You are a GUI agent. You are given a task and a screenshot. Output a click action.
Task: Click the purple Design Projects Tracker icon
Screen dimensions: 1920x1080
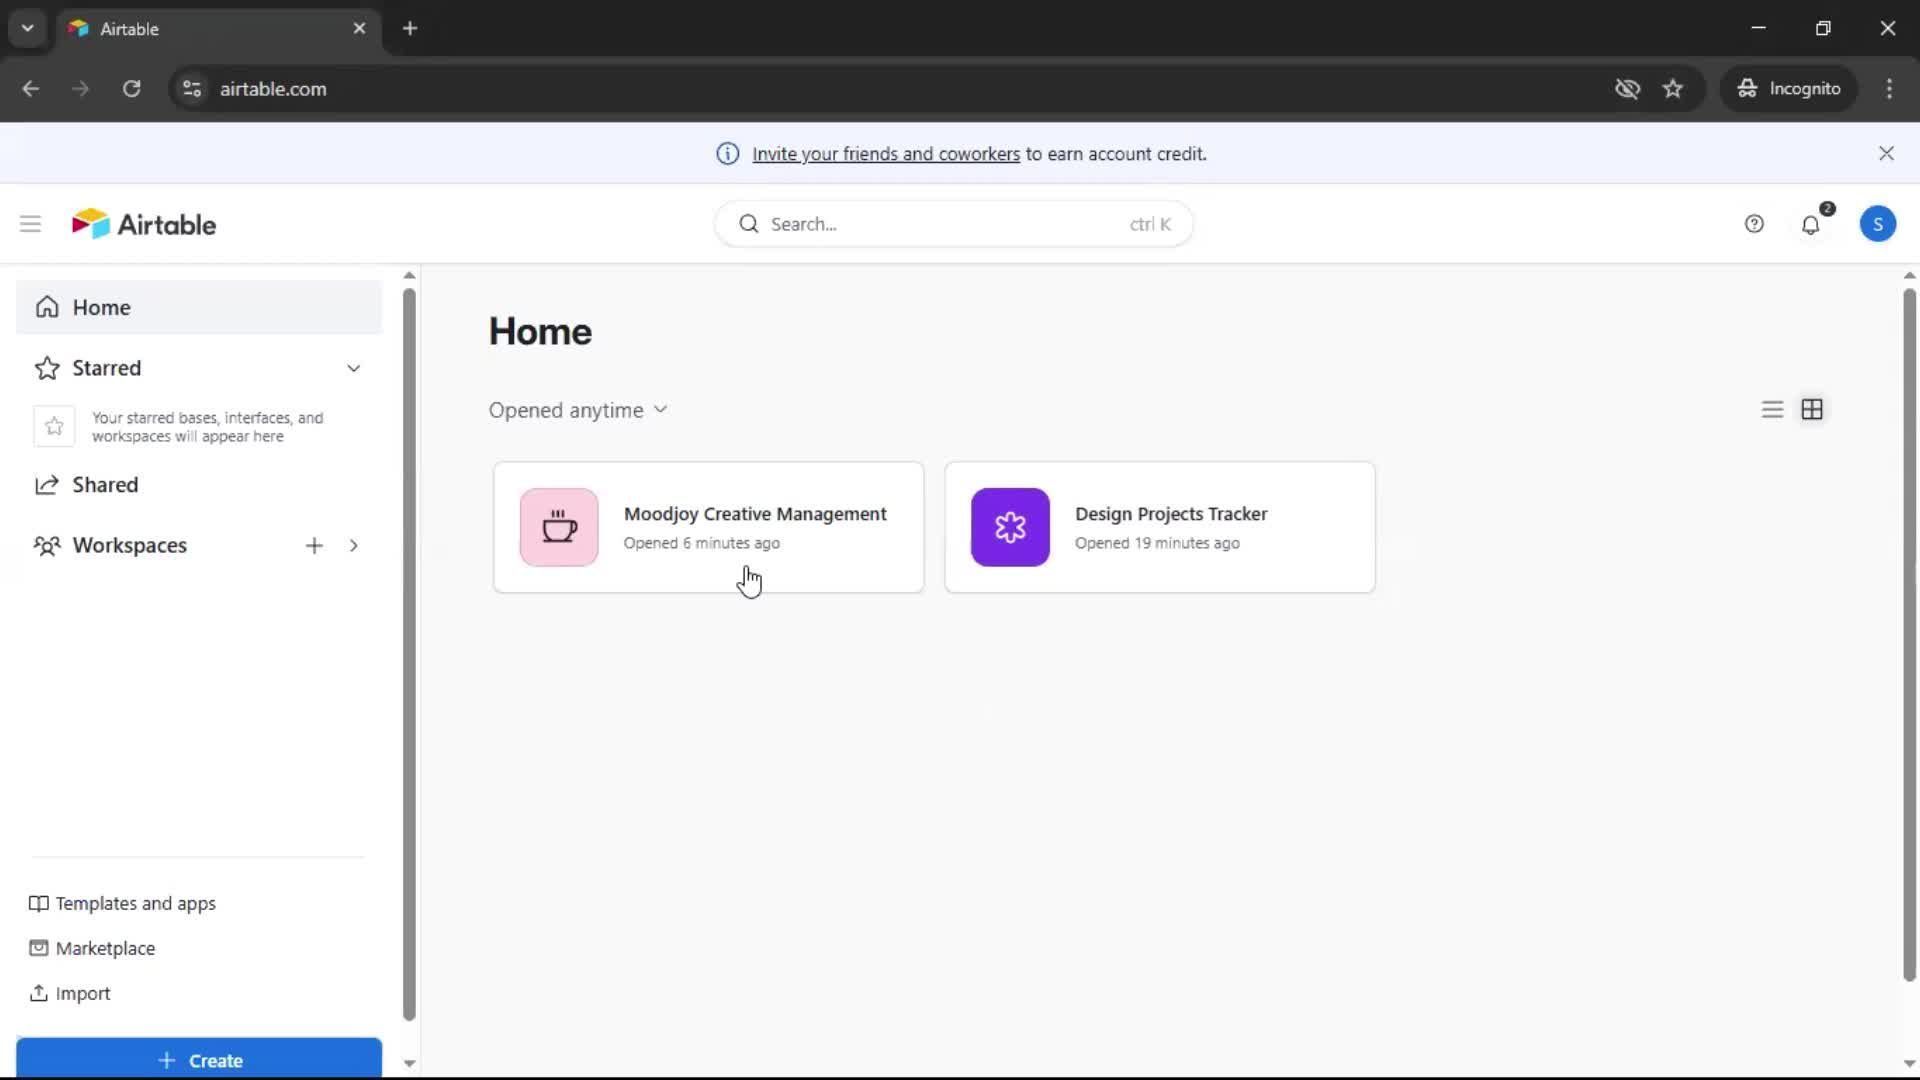[1010, 527]
